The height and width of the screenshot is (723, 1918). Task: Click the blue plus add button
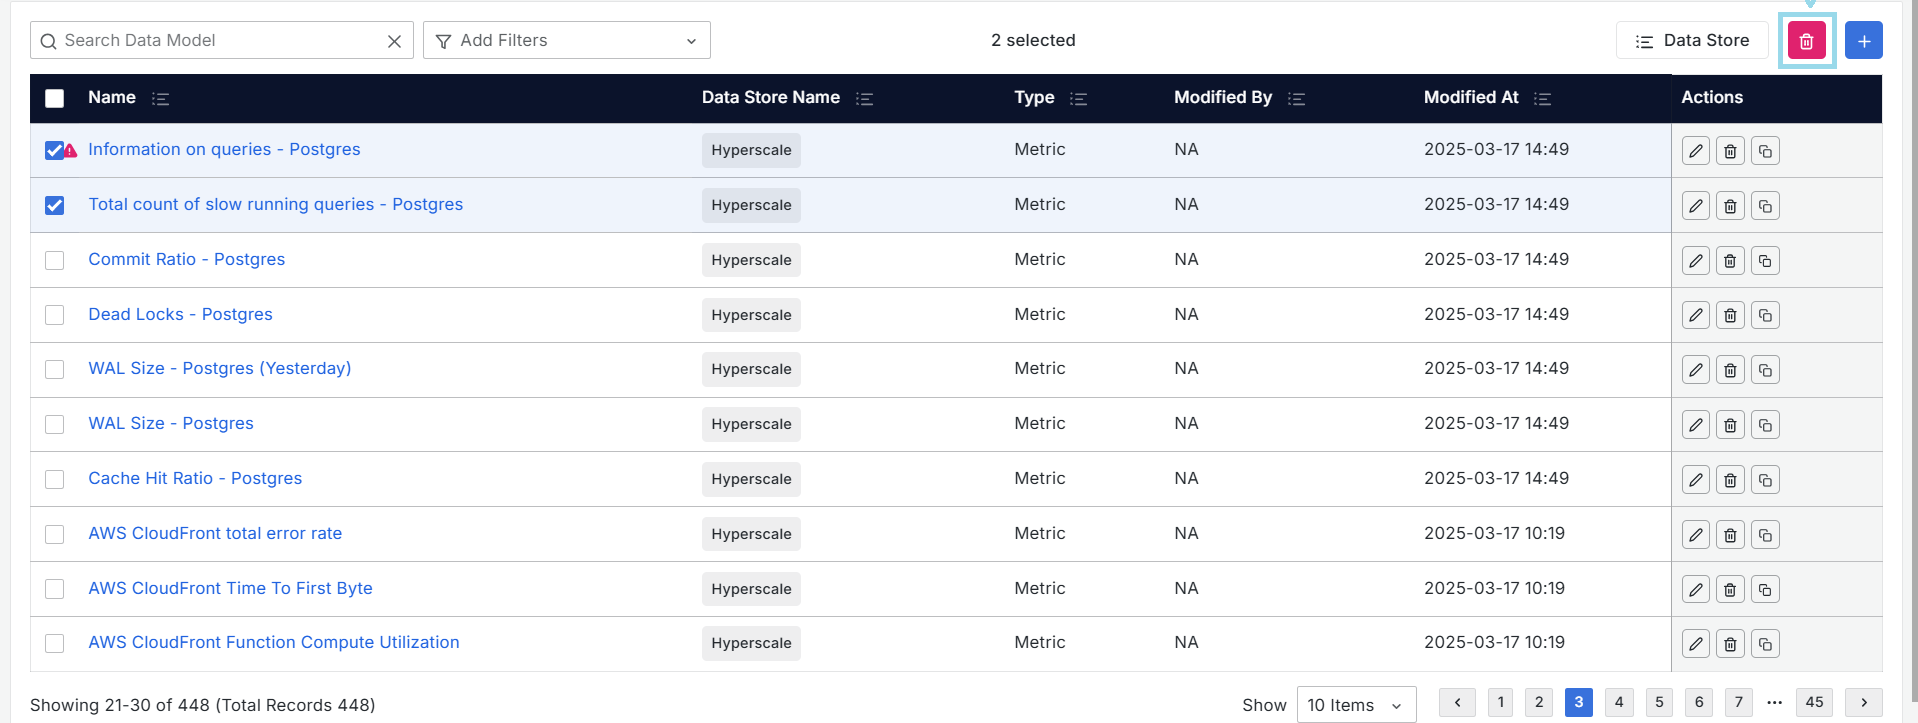1863,41
